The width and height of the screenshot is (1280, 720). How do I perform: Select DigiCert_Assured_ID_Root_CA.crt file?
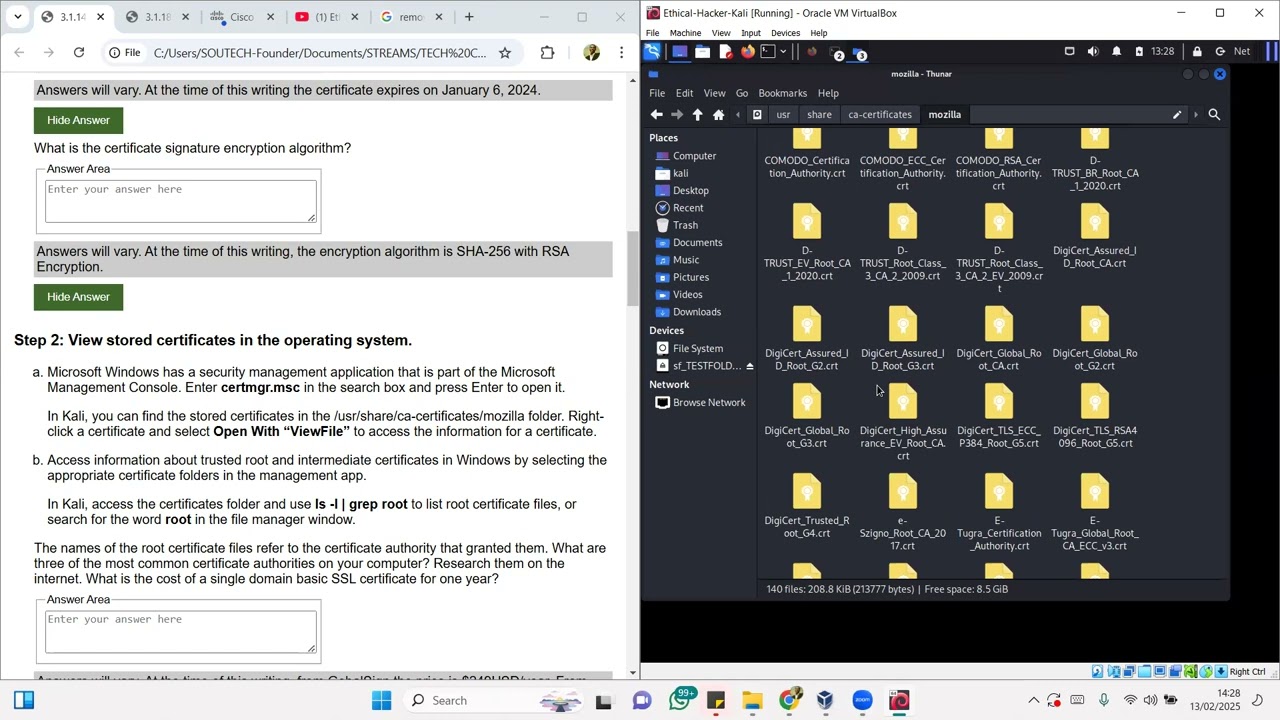click(1095, 236)
